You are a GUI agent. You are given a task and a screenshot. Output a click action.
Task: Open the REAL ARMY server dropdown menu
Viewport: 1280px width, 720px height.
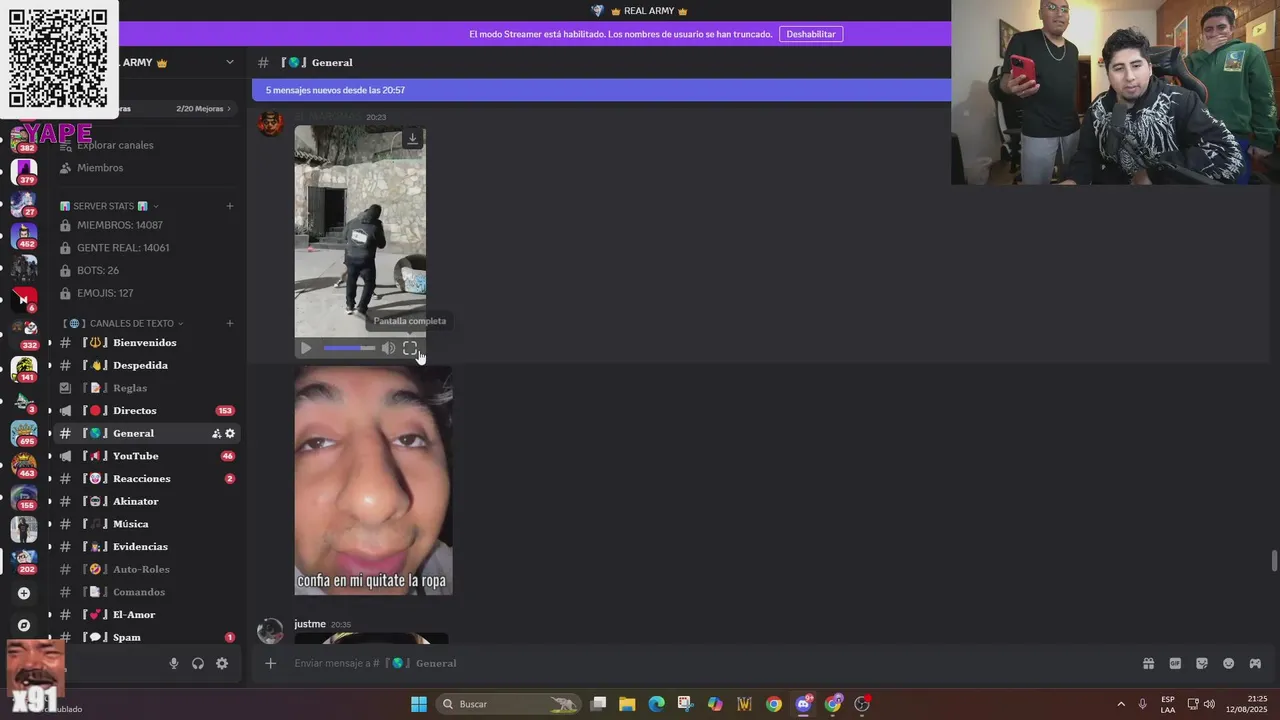point(229,62)
